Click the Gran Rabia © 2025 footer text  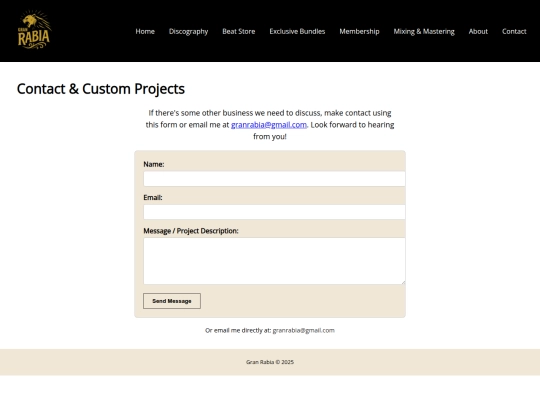(x=270, y=362)
